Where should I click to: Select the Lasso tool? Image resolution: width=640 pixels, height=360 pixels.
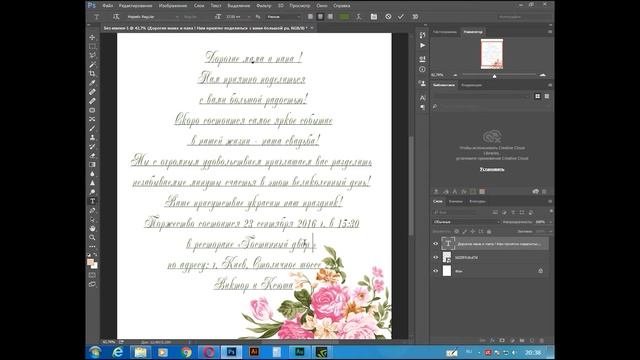tap(92, 56)
